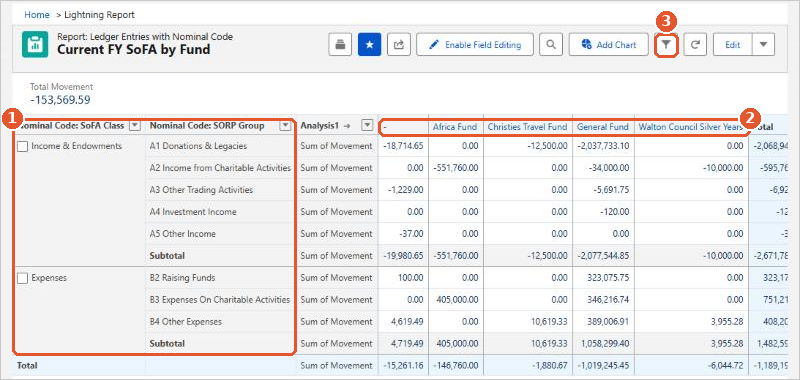Click Total Movement value -153,569.59
Image resolution: width=800 pixels, height=380 pixels.
coord(60,100)
